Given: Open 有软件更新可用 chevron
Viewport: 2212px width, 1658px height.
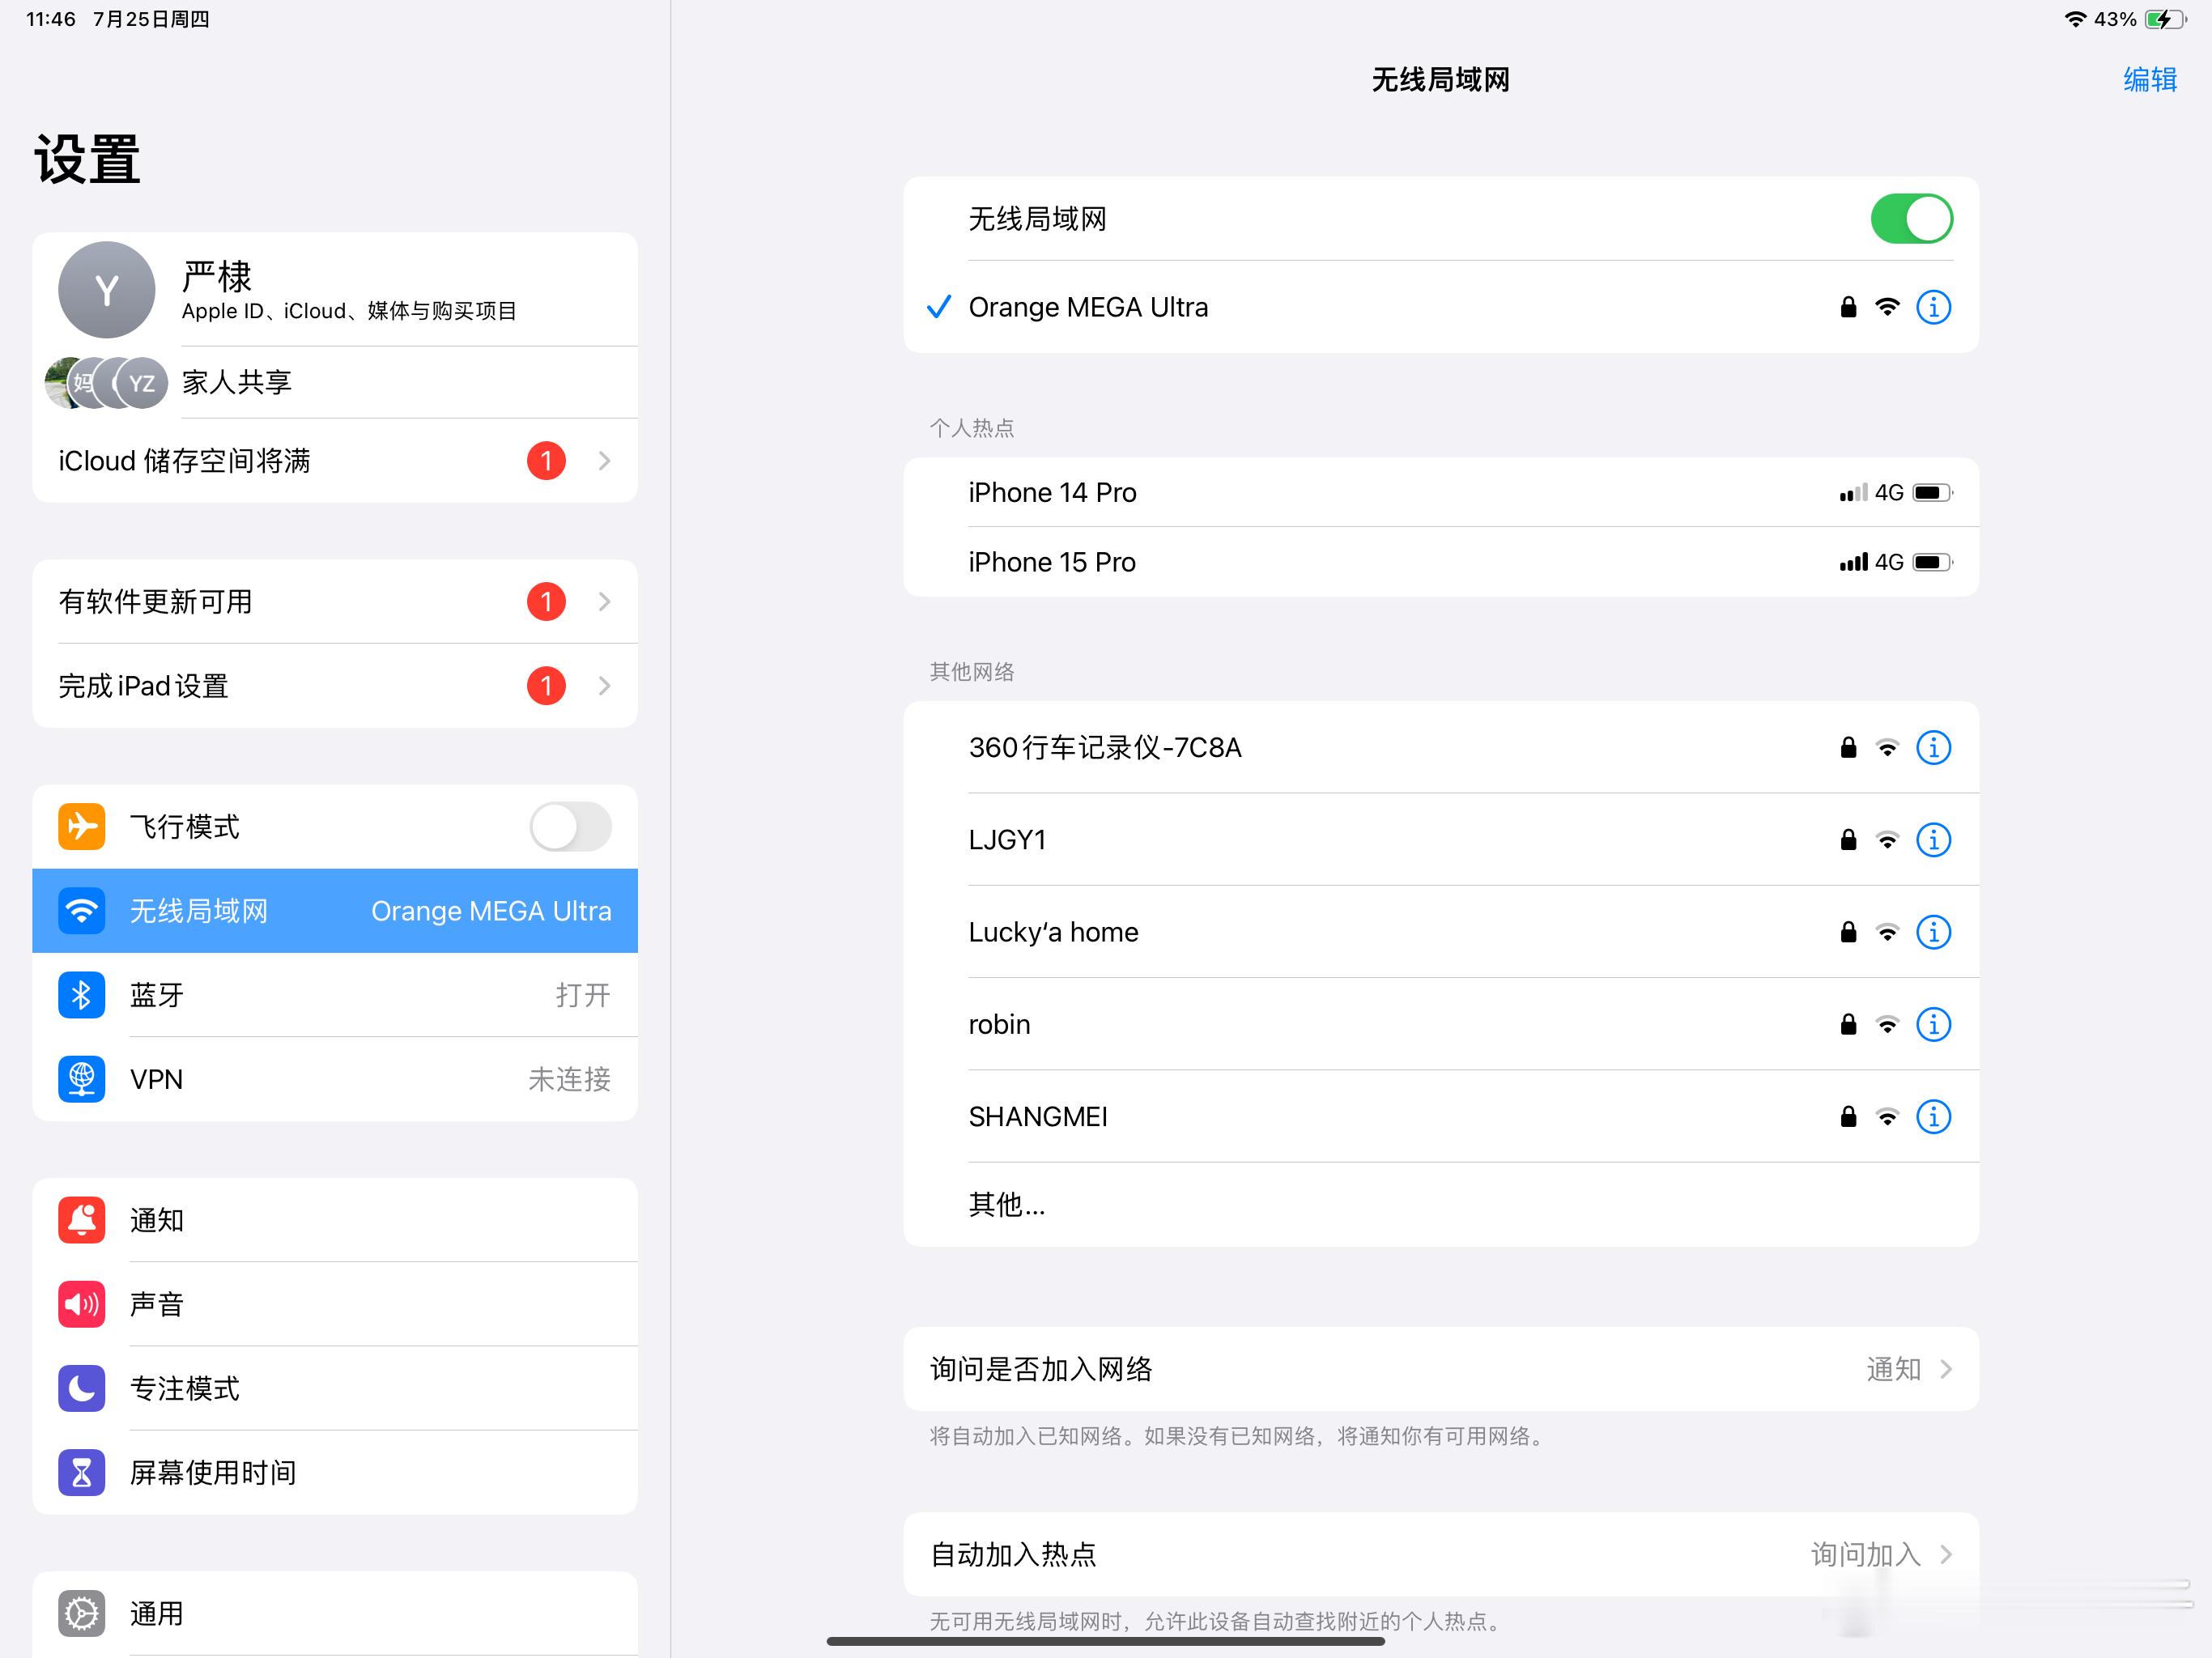Looking at the screenshot, I should 604,601.
